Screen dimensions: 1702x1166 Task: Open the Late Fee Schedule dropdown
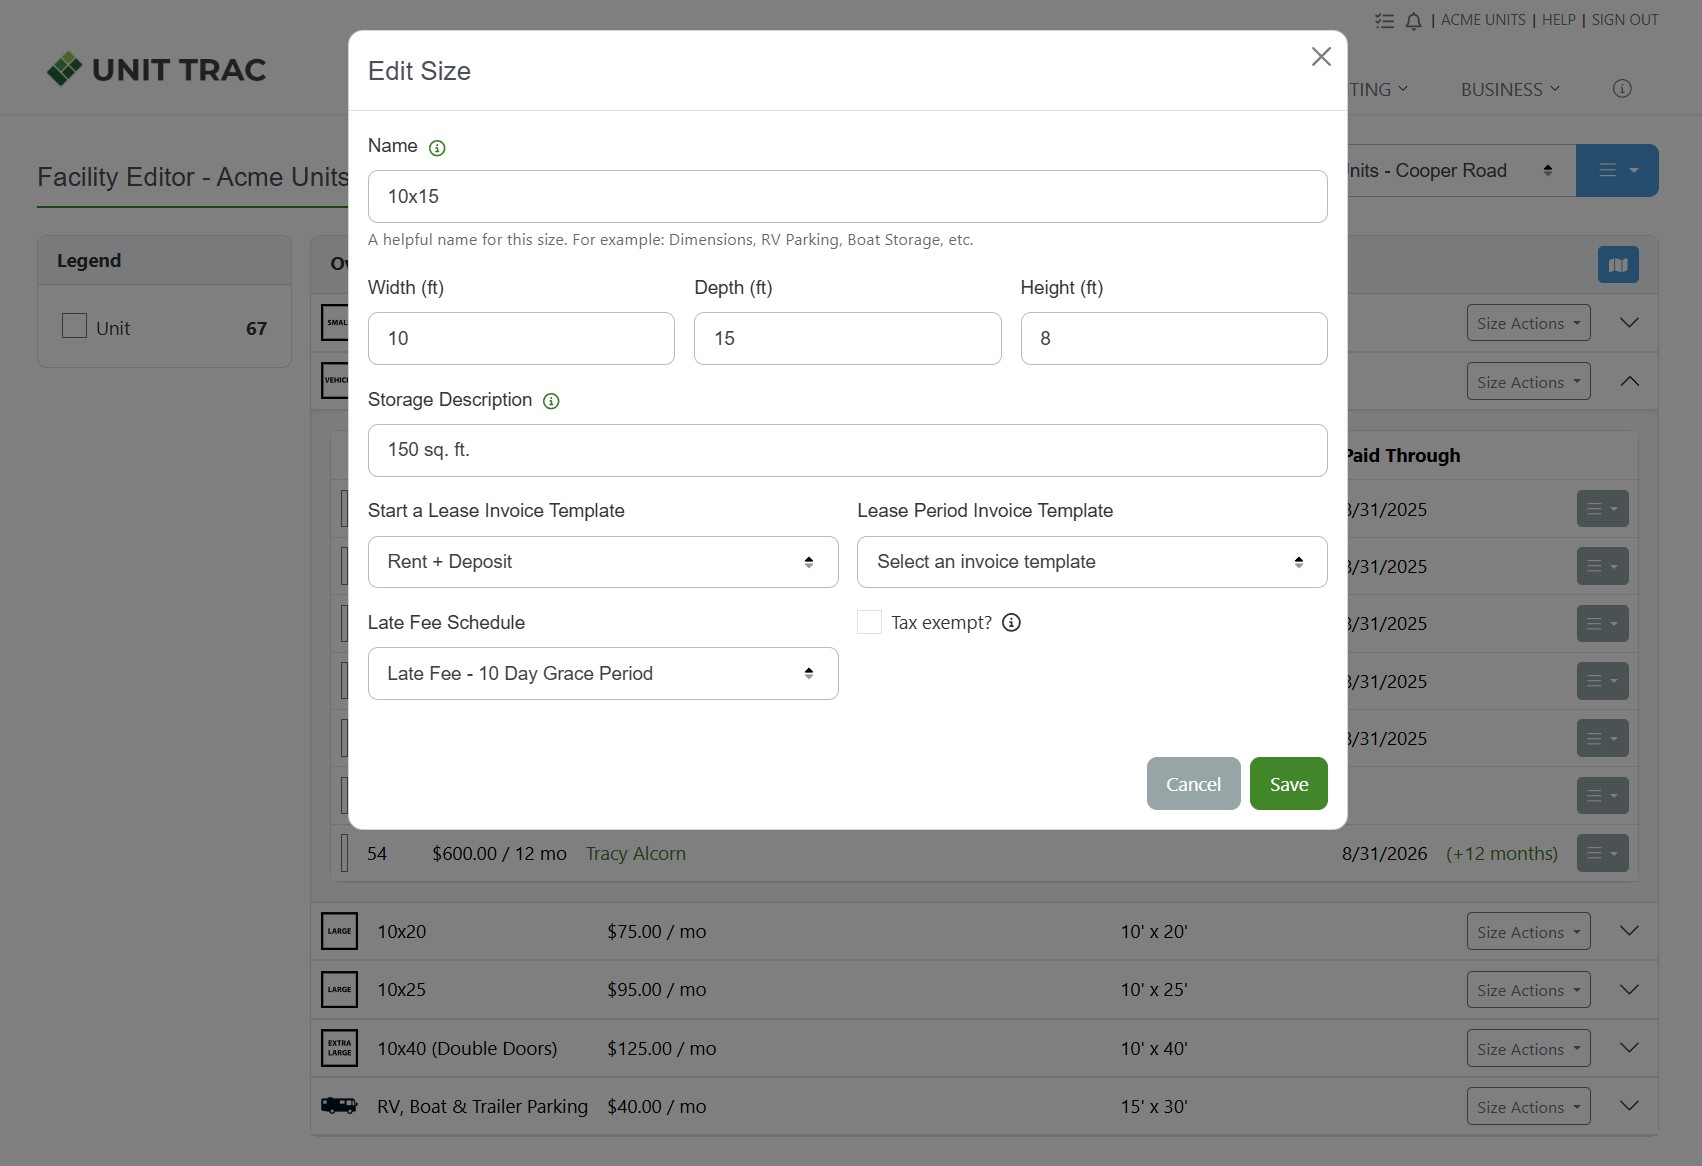[x=602, y=674]
